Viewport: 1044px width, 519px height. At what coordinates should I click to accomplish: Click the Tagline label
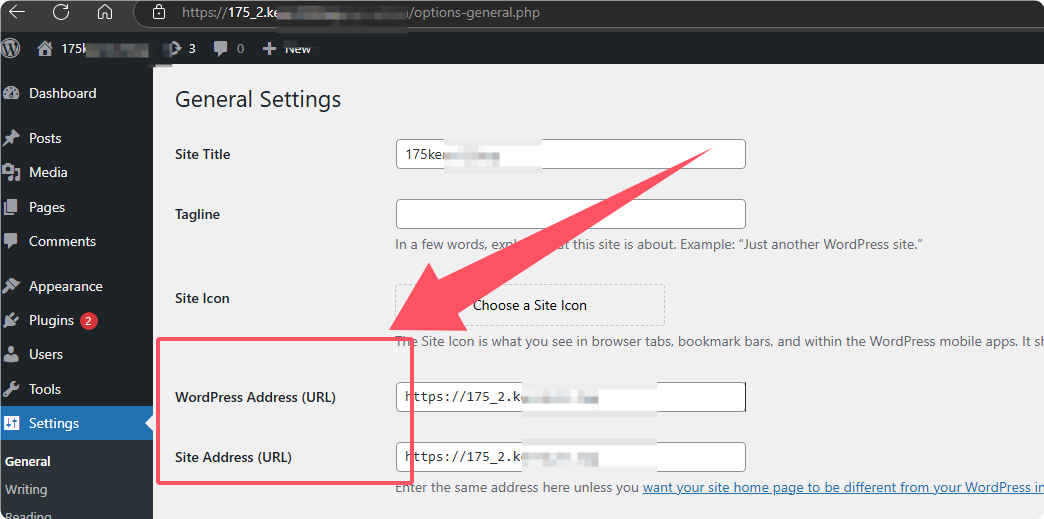(197, 215)
